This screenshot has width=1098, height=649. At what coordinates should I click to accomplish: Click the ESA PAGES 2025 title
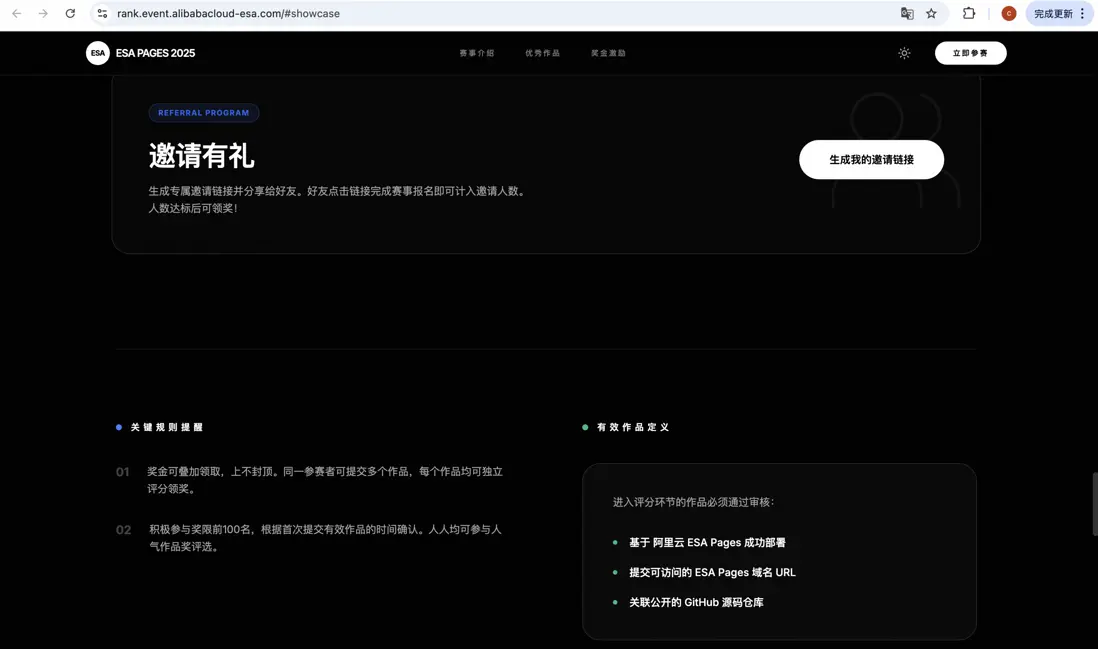[x=155, y=53]
